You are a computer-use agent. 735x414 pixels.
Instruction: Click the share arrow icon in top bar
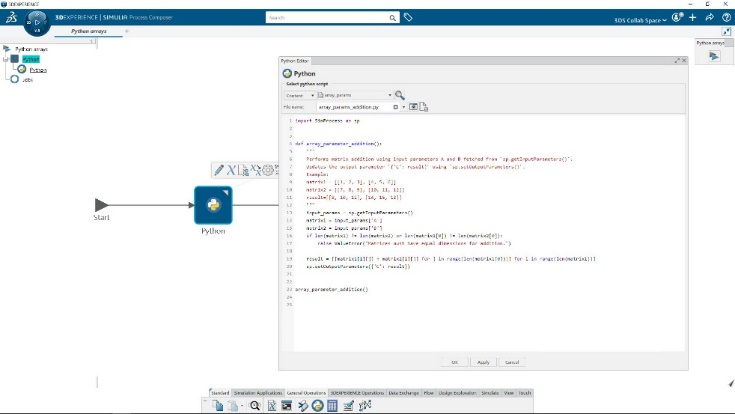pos(708,18)
